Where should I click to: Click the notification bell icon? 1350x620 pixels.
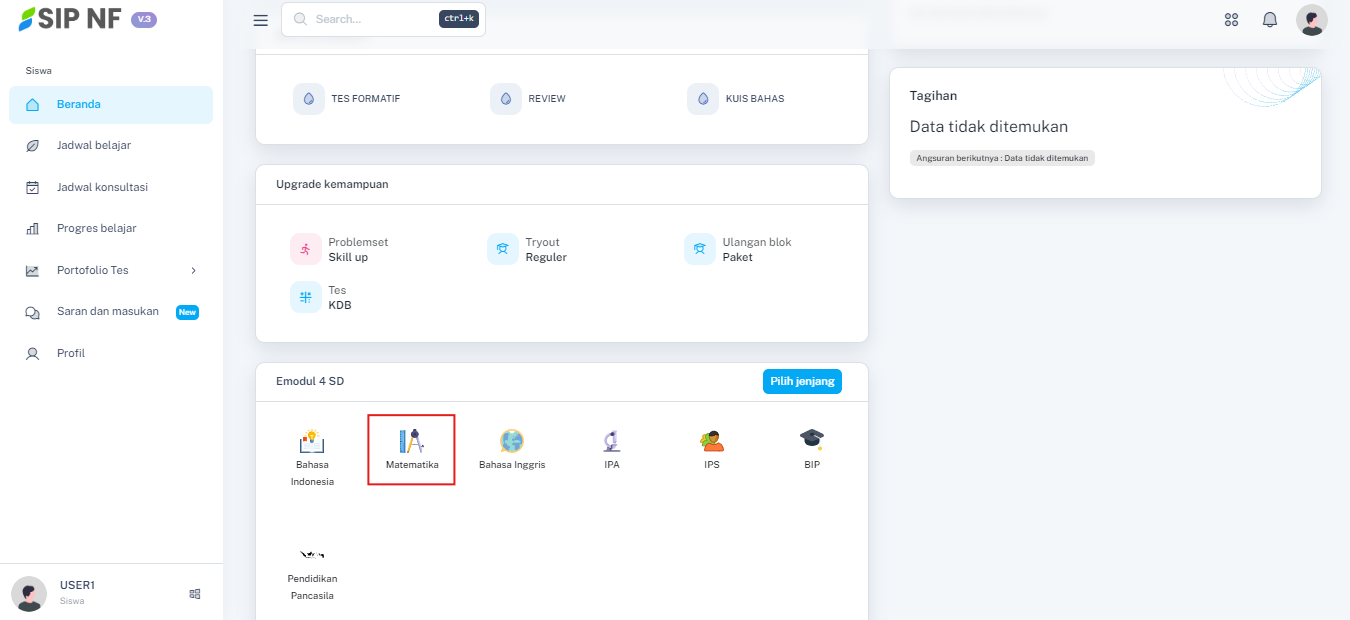pos(1270,20)
